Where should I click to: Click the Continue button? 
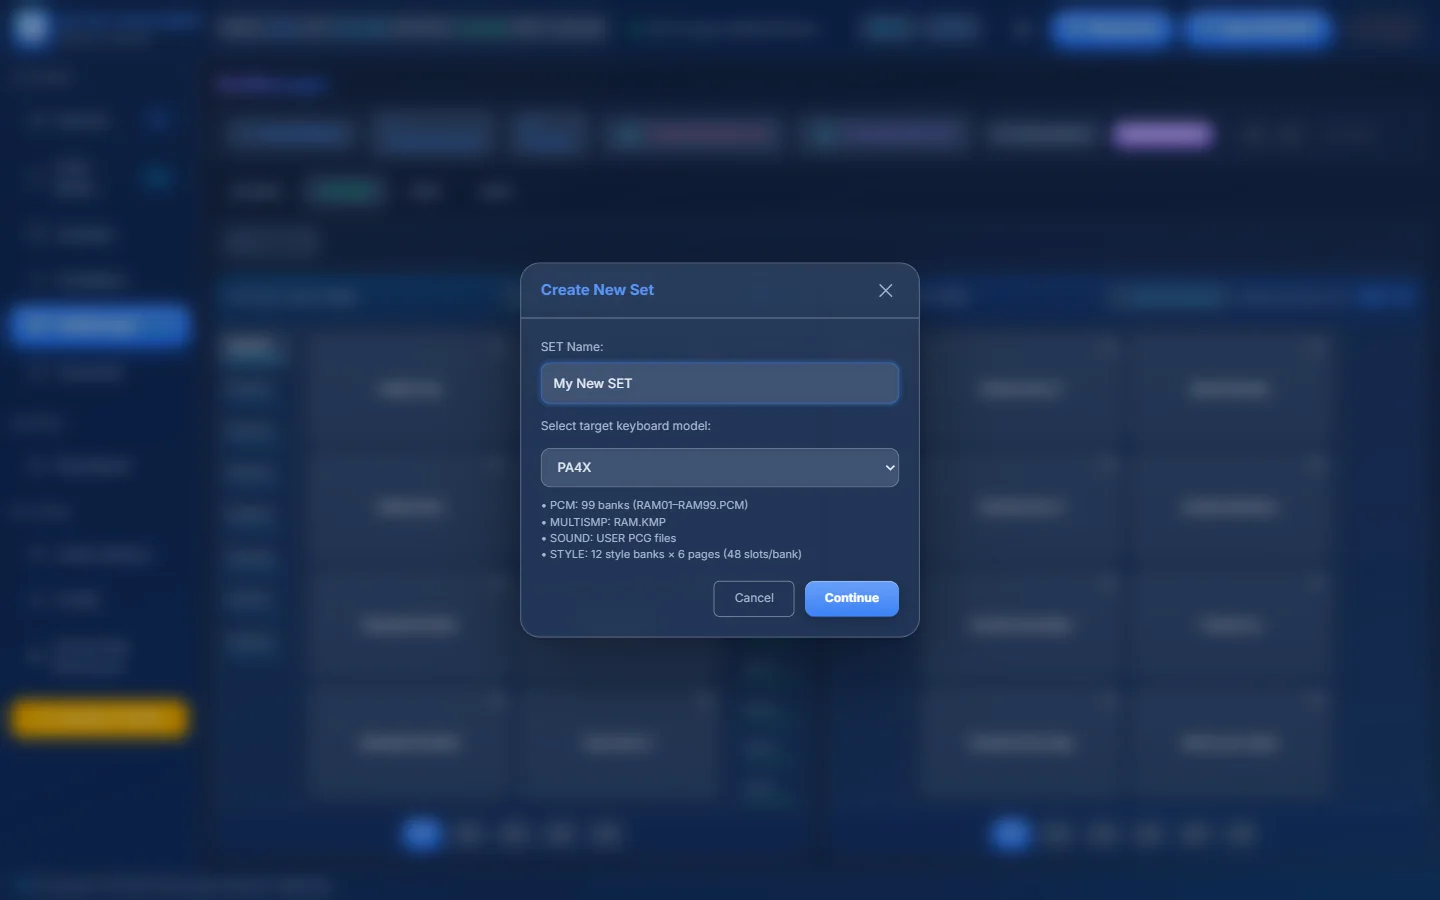coord(851,598)
